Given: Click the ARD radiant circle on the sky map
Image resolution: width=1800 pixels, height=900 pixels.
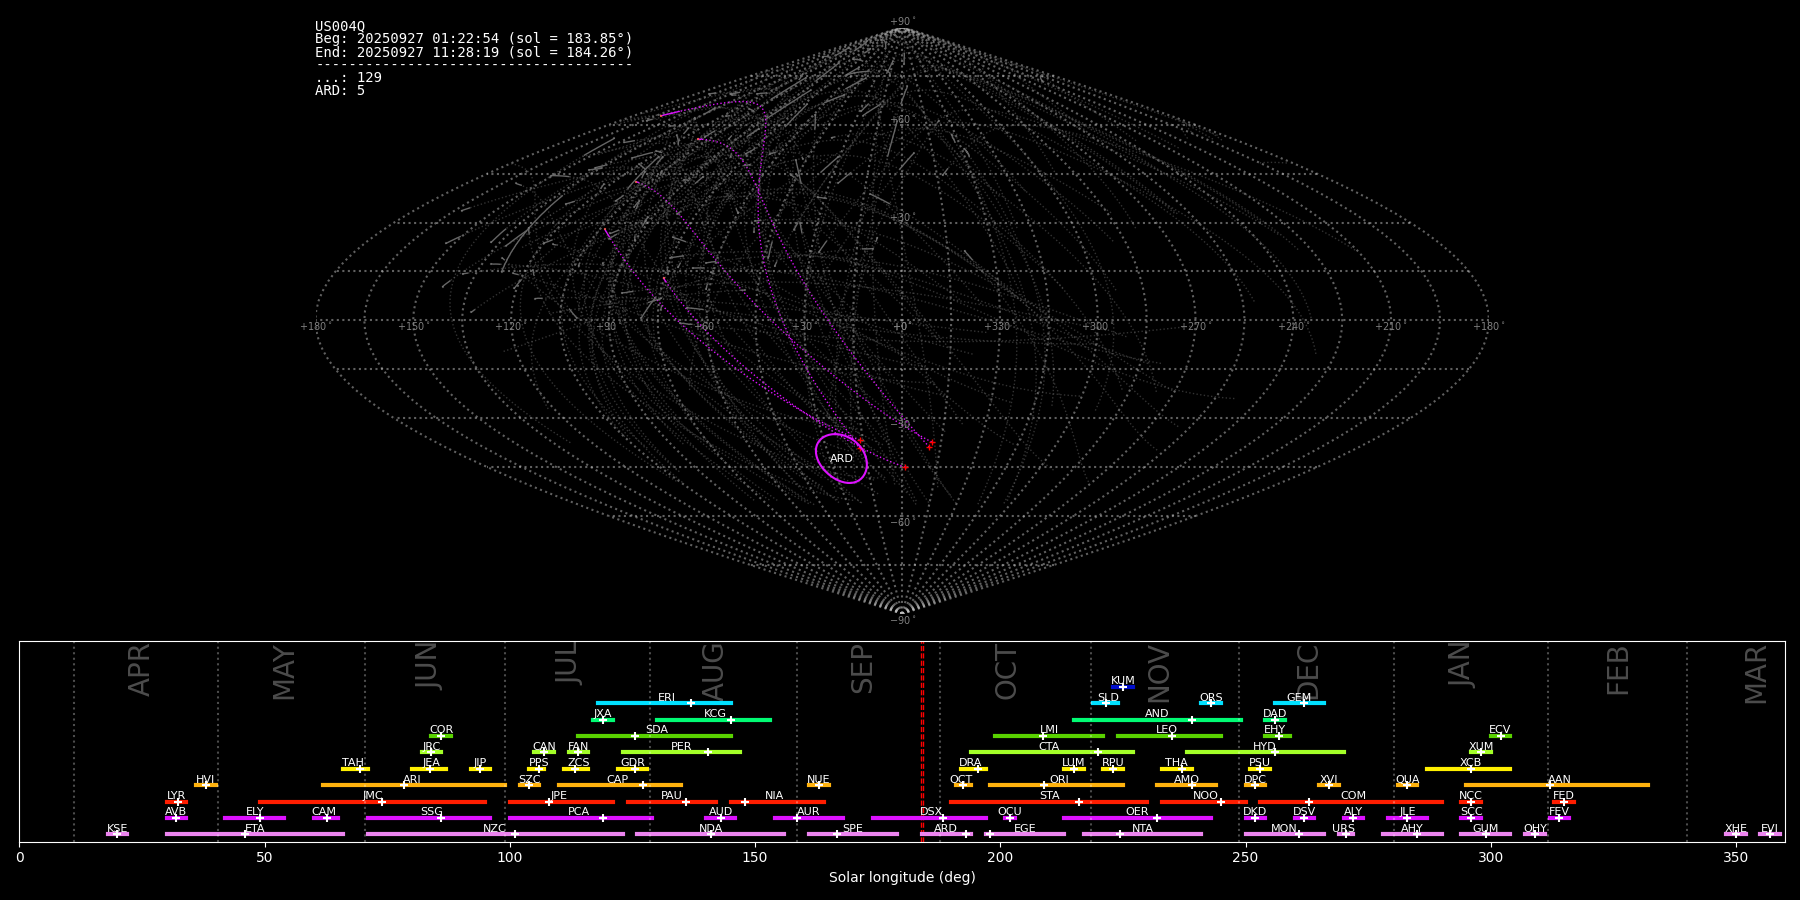Looking at the screenshot, I should point(841,458).
